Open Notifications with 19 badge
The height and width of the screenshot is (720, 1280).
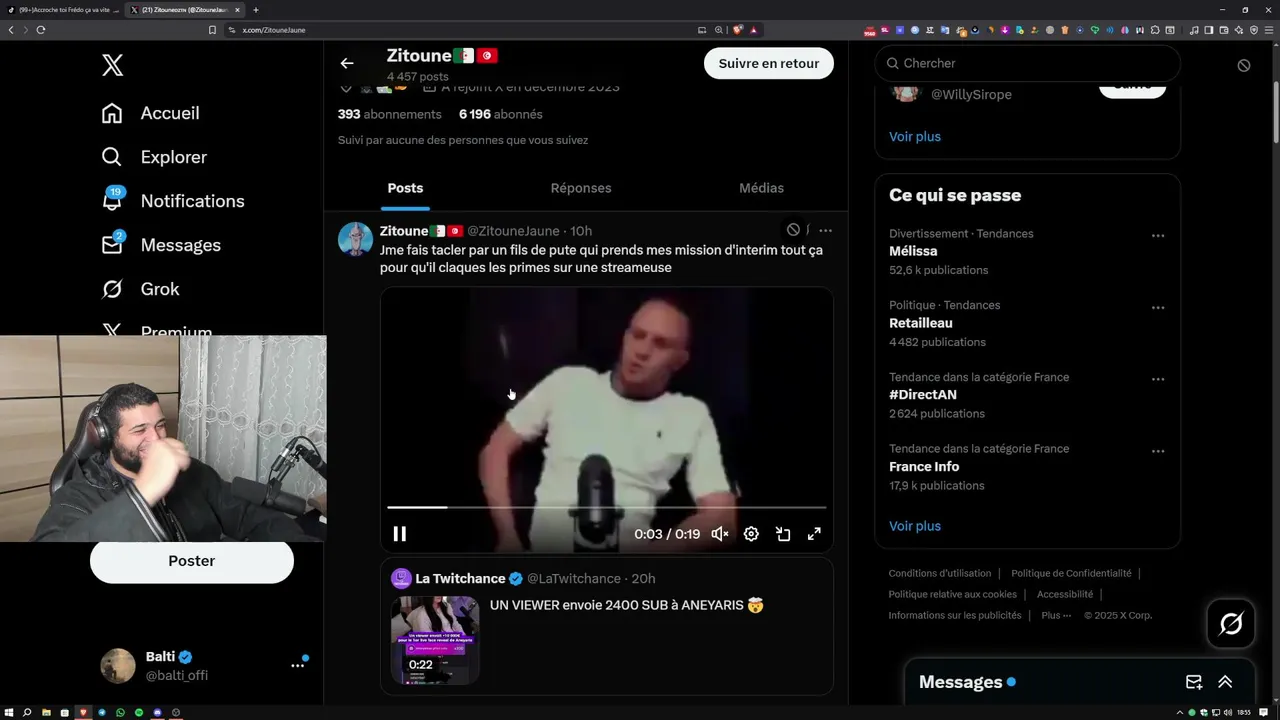[172, 201]
